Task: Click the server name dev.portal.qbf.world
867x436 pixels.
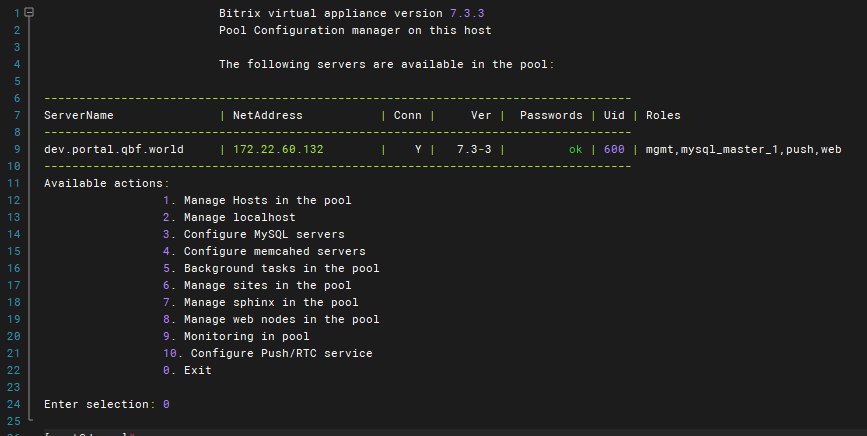Action: point(114,149)
